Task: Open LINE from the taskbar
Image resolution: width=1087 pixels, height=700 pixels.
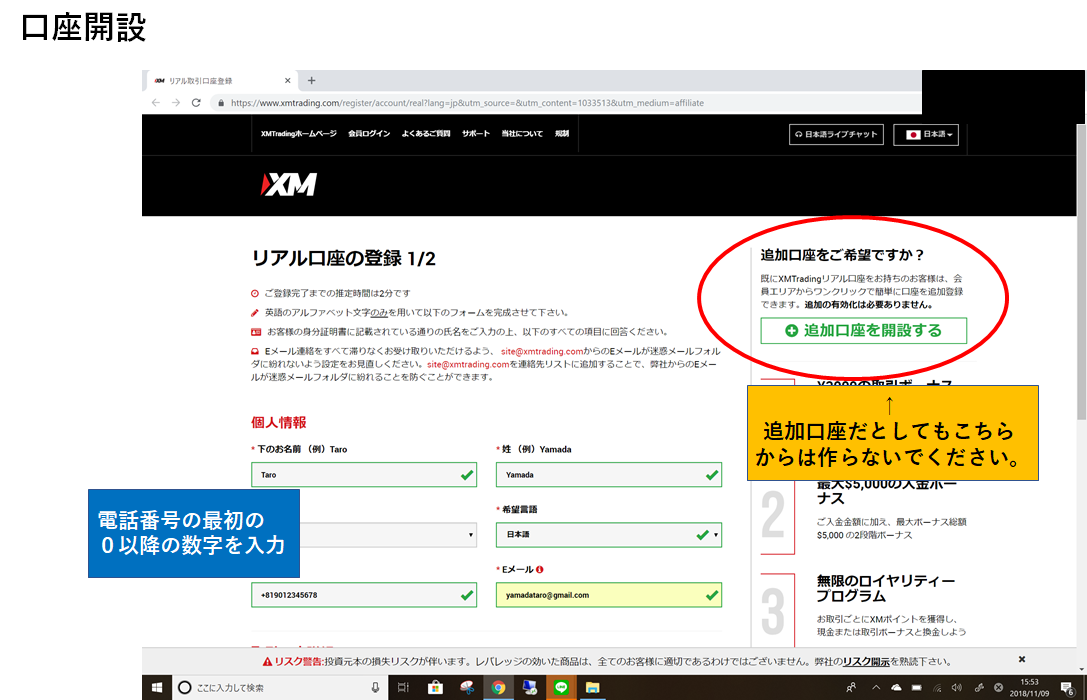Action: (x=561, y=688)
